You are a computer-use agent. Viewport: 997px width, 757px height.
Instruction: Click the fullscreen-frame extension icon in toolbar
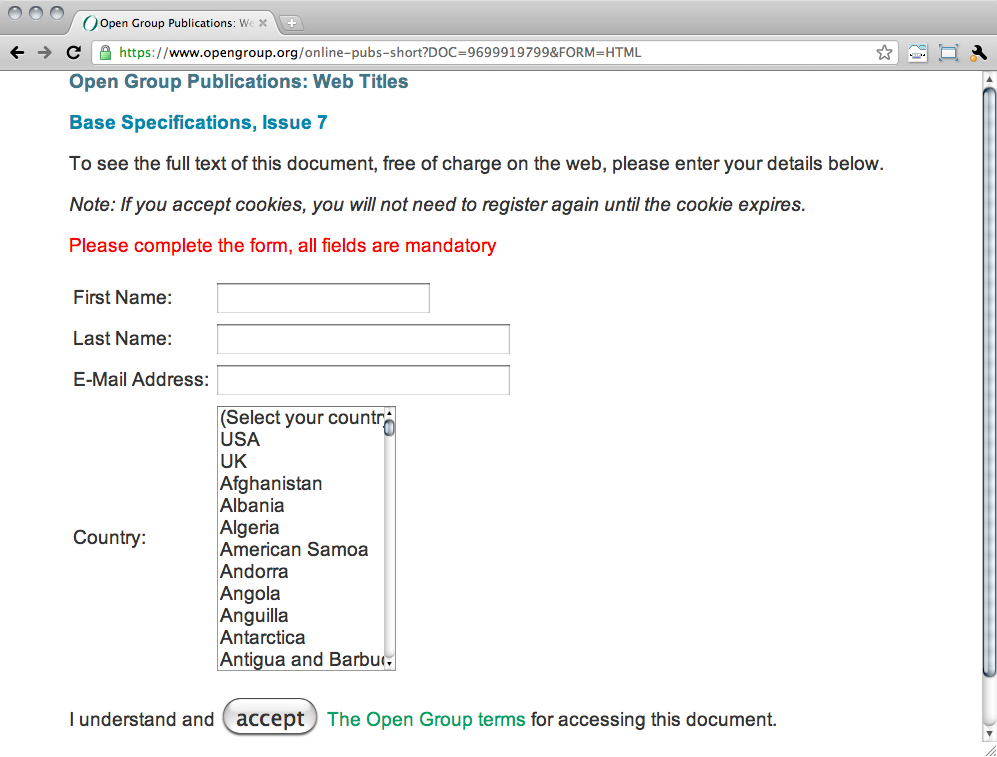pos(948,53)
